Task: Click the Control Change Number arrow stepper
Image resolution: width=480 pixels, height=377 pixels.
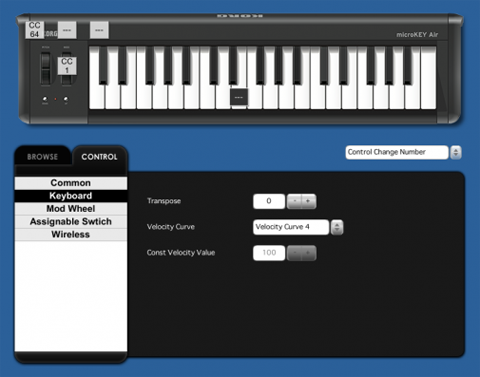Action: [456, 152]
